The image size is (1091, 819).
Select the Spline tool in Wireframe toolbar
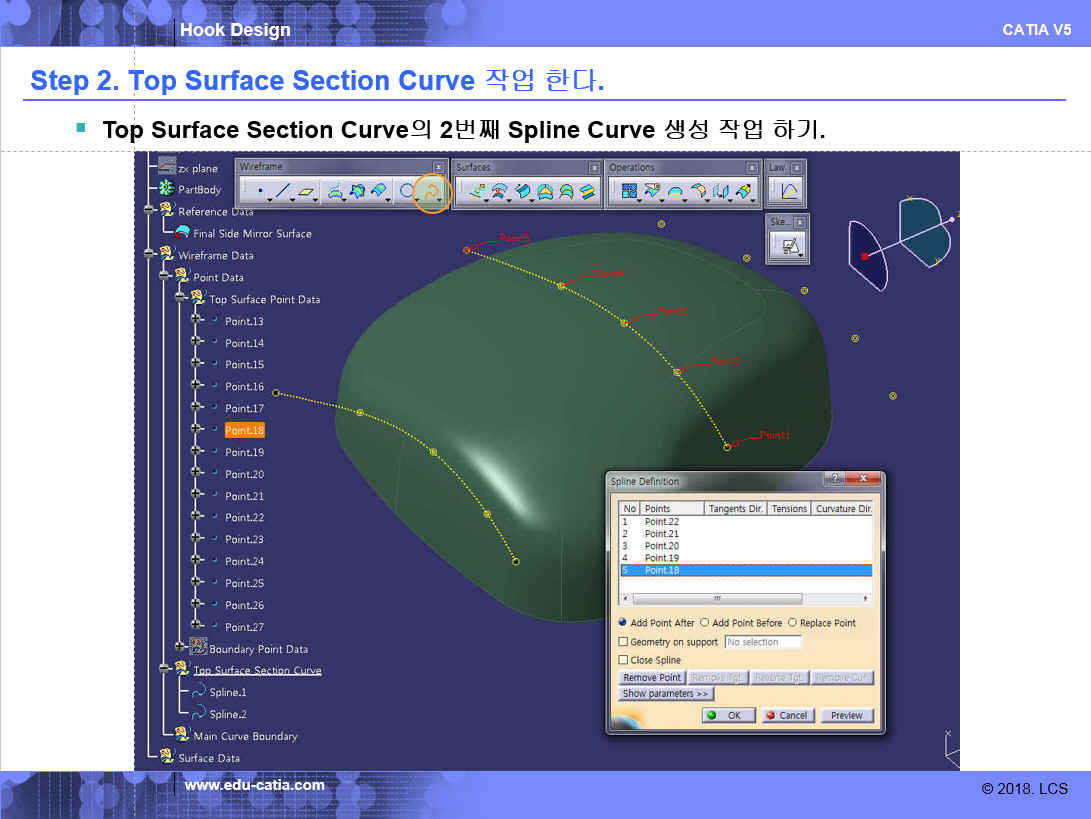[431, 190]
